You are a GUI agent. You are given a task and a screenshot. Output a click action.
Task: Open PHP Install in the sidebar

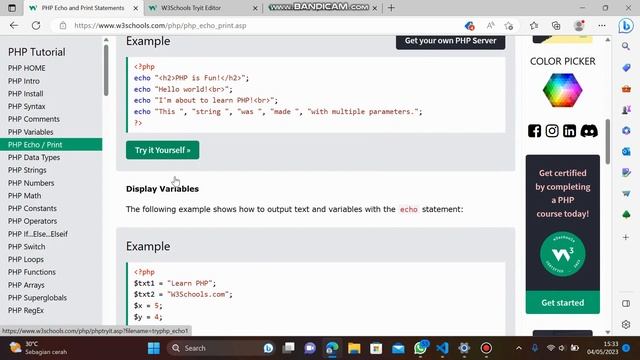pos(25,93)
